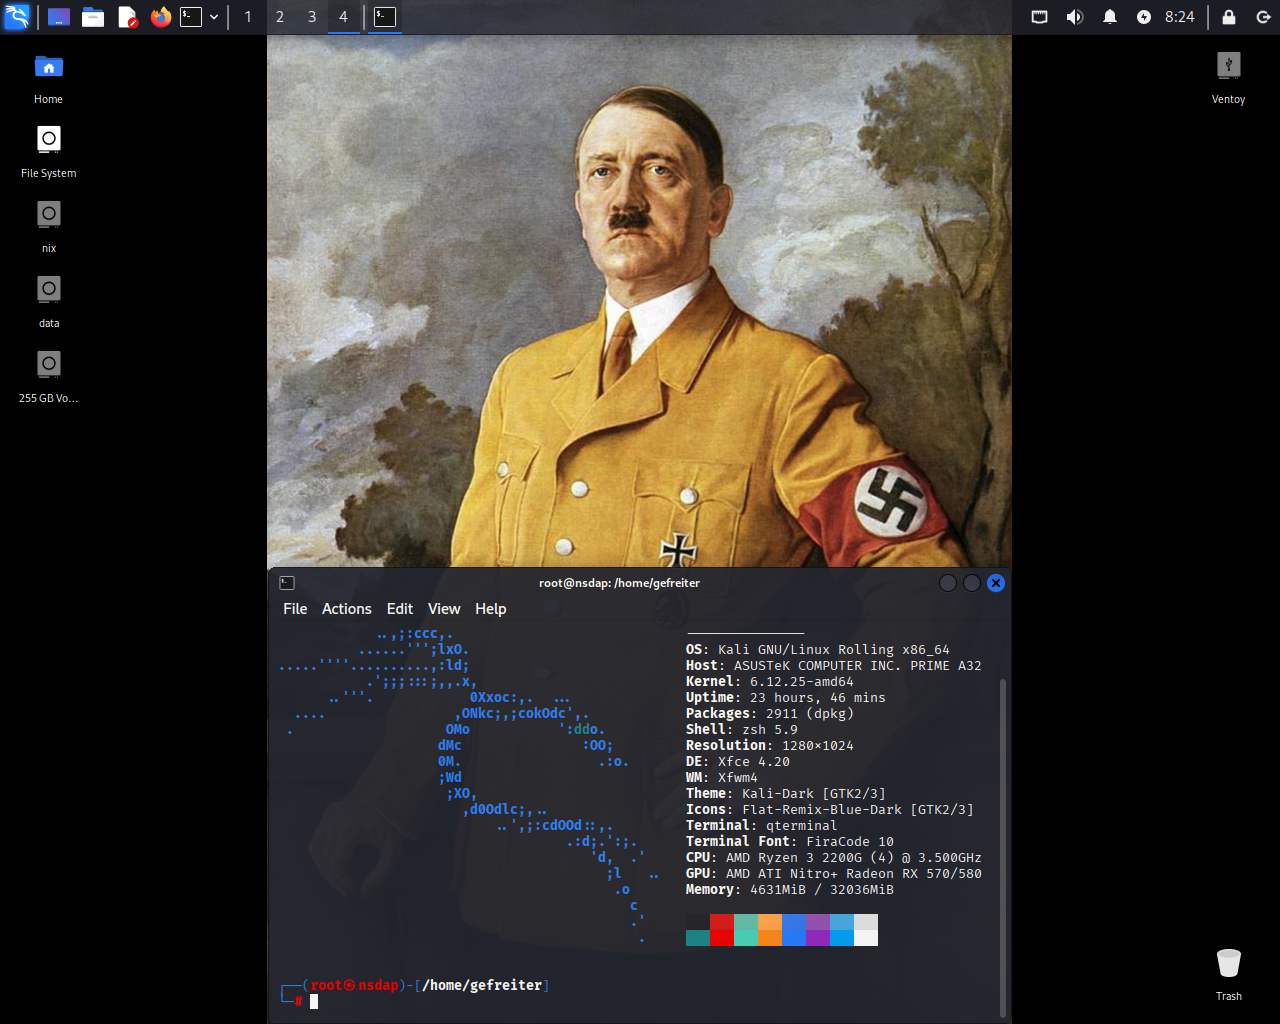Click the 'Packages: 2911 (dpkg)' line
Image resolution: width=1280 pixels, height=1024 pixels.
point(770,714)
